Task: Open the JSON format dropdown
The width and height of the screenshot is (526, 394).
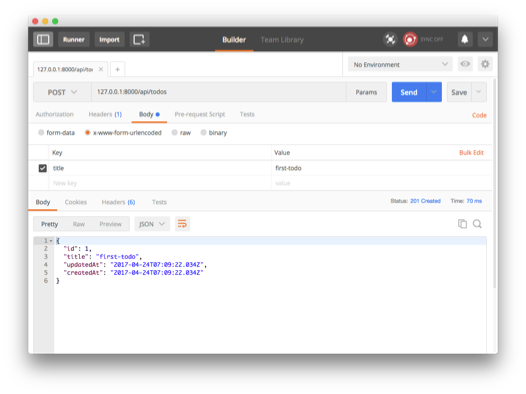Action: [x=152, y=224]
